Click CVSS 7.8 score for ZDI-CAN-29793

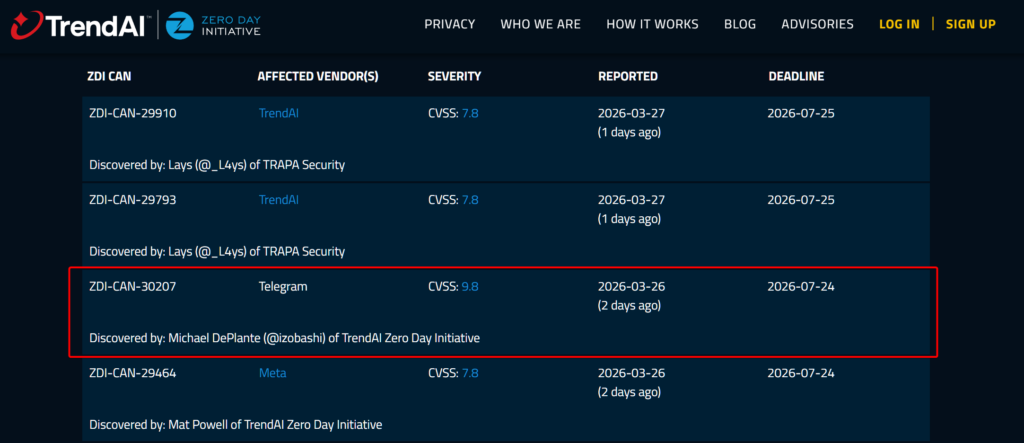(469, 200)
